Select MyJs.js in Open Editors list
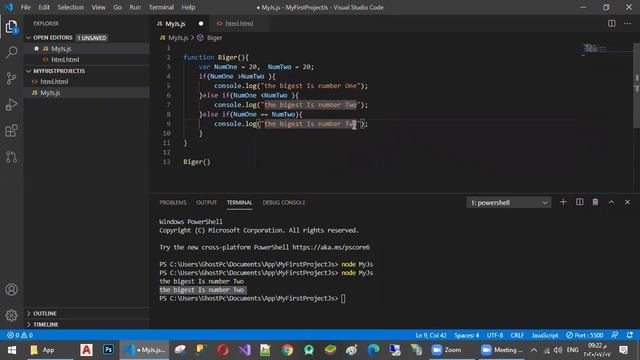The height and width of the screenshot is (360, 640). click(87, 49)
